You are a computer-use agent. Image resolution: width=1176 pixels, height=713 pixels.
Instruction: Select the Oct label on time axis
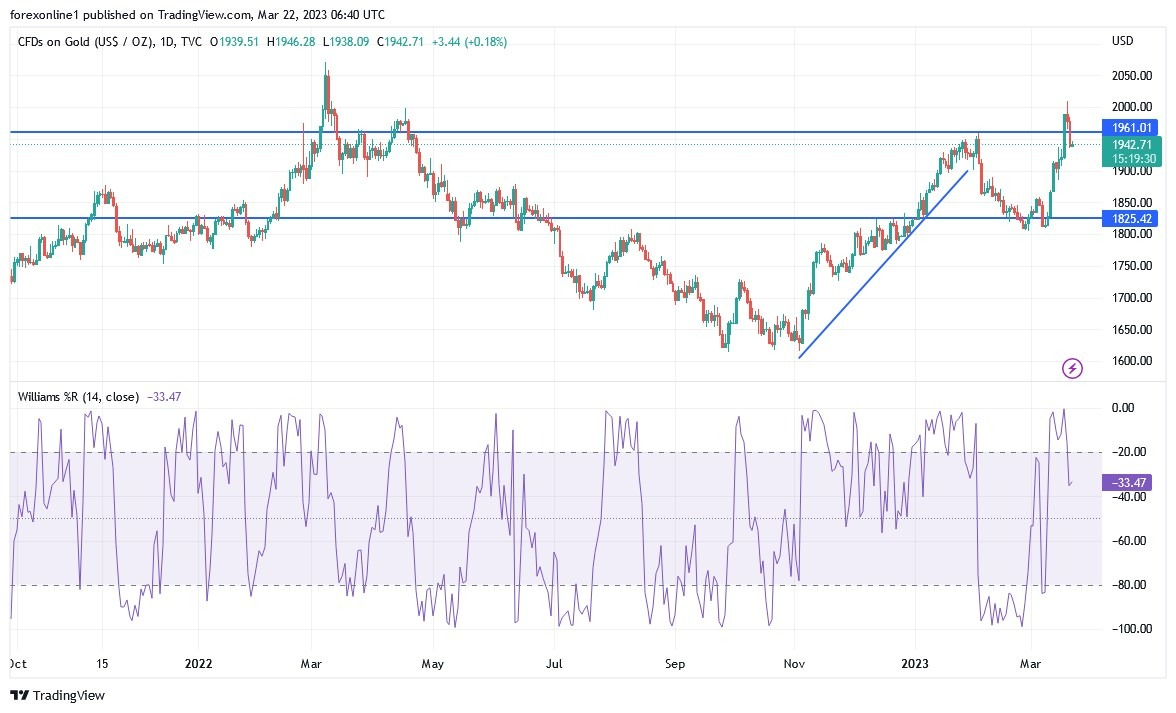[x=17, y=663]
